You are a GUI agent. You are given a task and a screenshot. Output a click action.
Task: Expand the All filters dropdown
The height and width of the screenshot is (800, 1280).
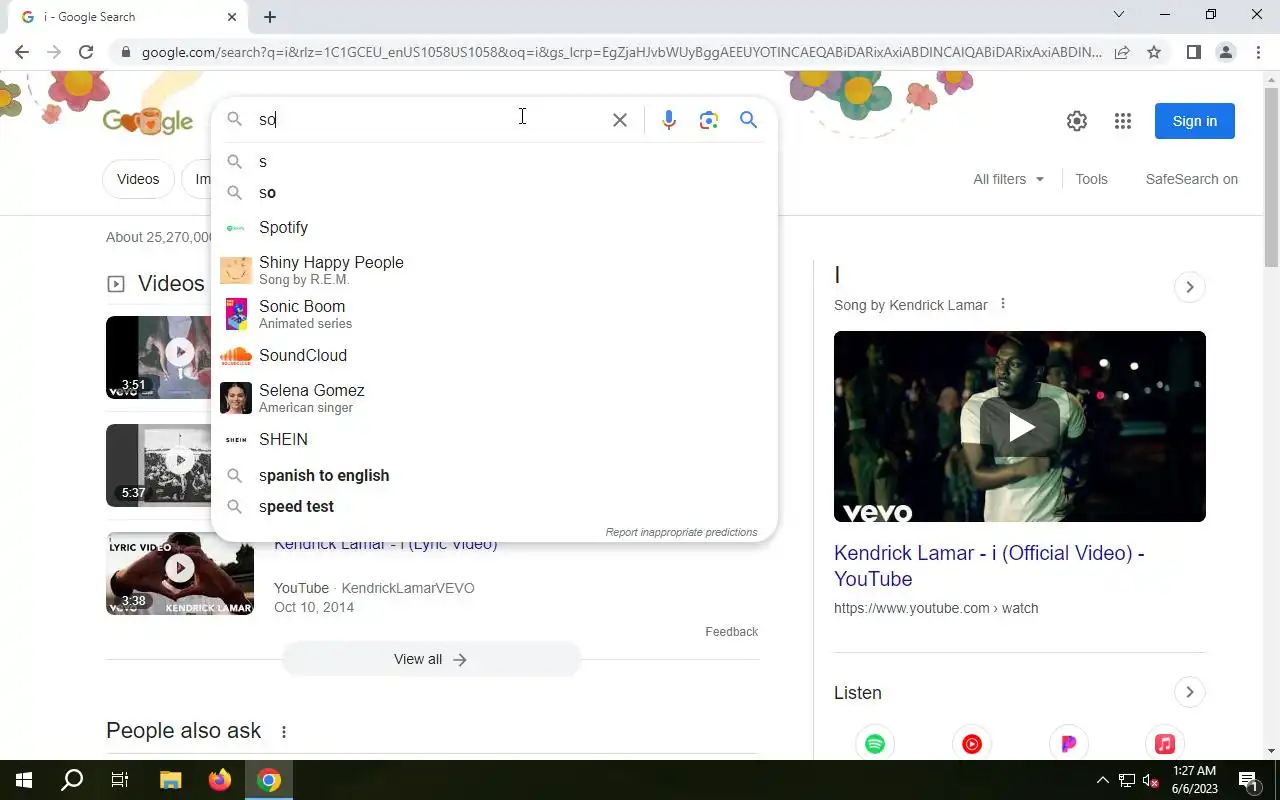pyautogui.click(x=1008, y=179)
